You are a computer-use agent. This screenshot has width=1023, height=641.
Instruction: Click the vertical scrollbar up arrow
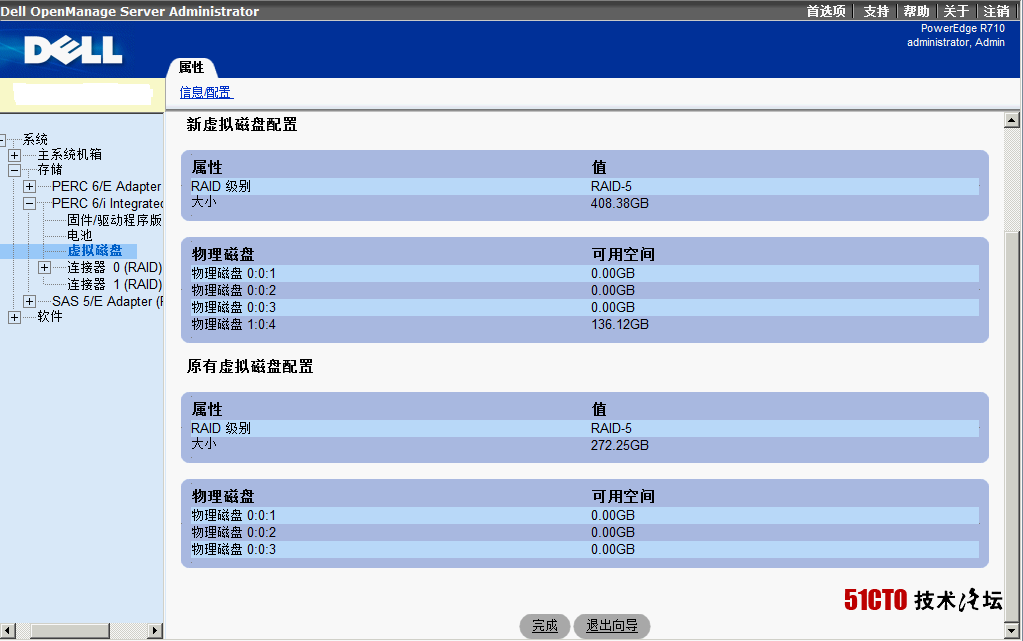[x=1012, y=120]
